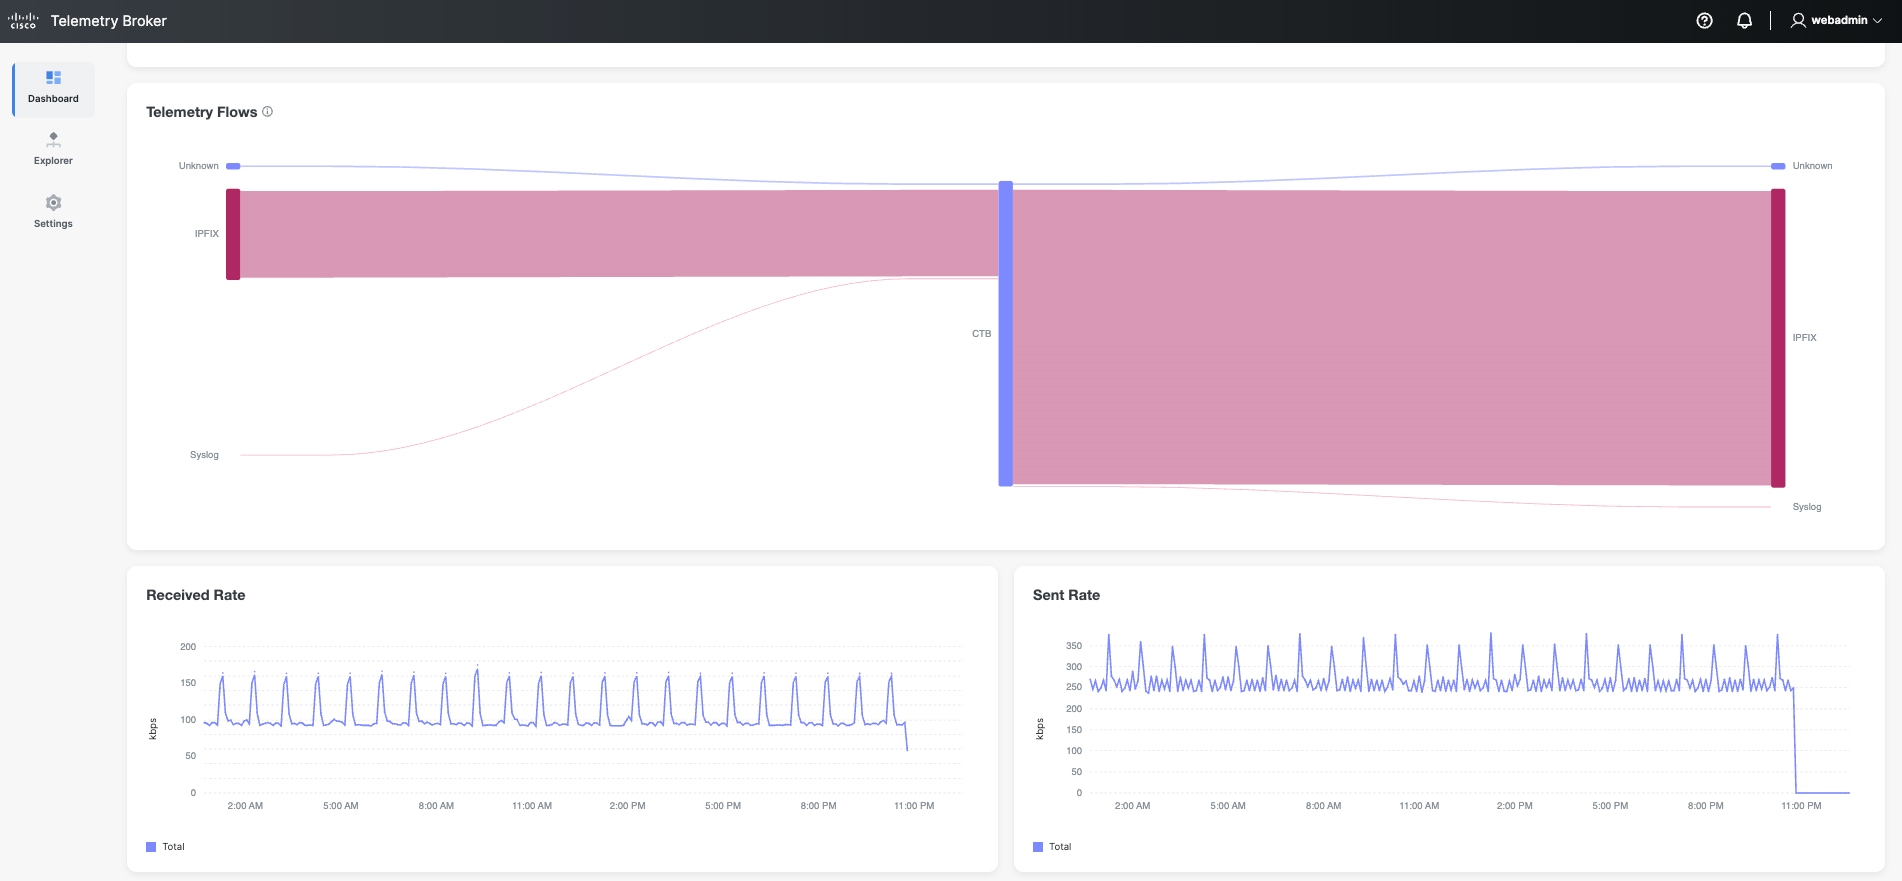1902x881 pixels.
Task: Expand the webadmin account dropdown chevron
Action: point(1877,21)
